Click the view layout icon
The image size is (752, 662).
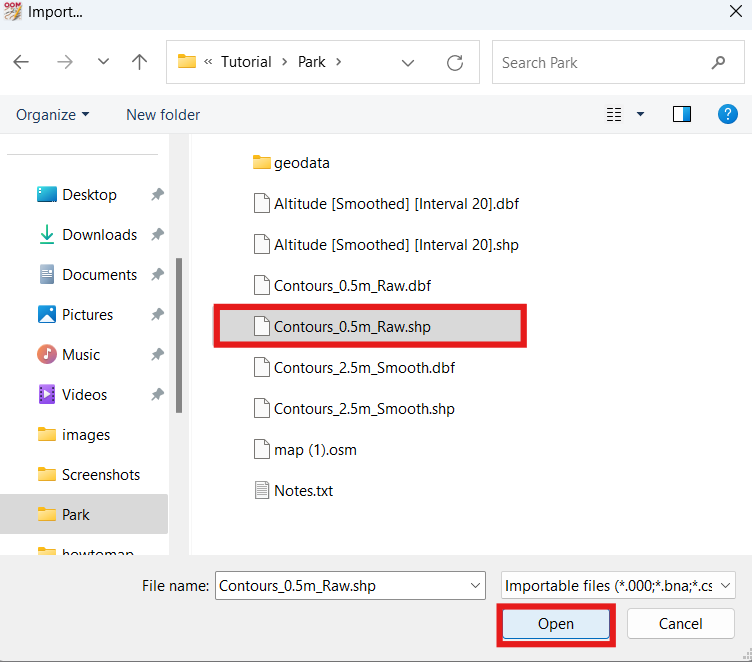614,115
